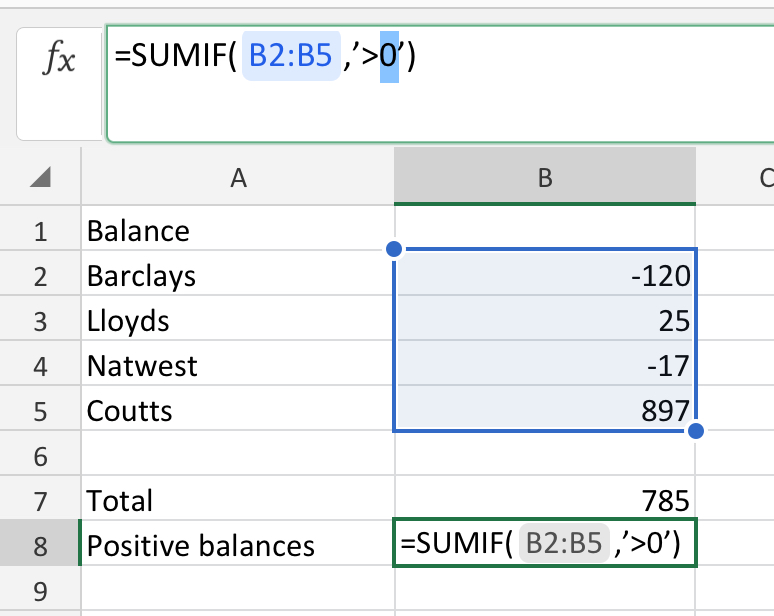Click inside the formula bar input

point(439,84)
